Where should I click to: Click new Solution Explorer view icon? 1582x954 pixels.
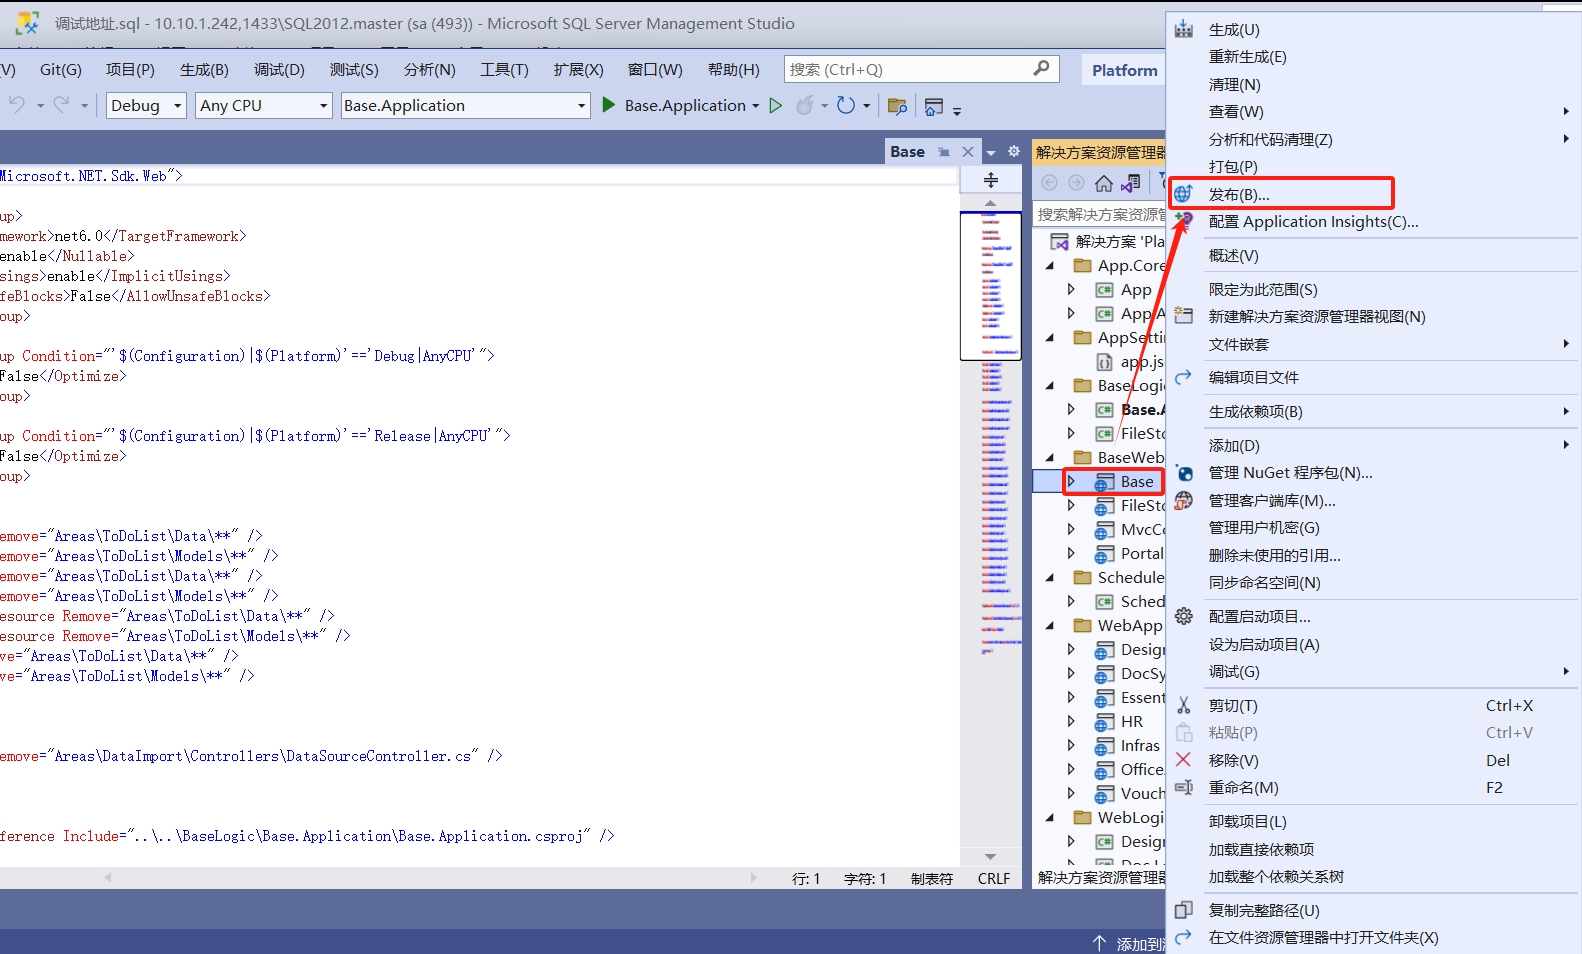pyautogui.click(x=1183, y=316)
